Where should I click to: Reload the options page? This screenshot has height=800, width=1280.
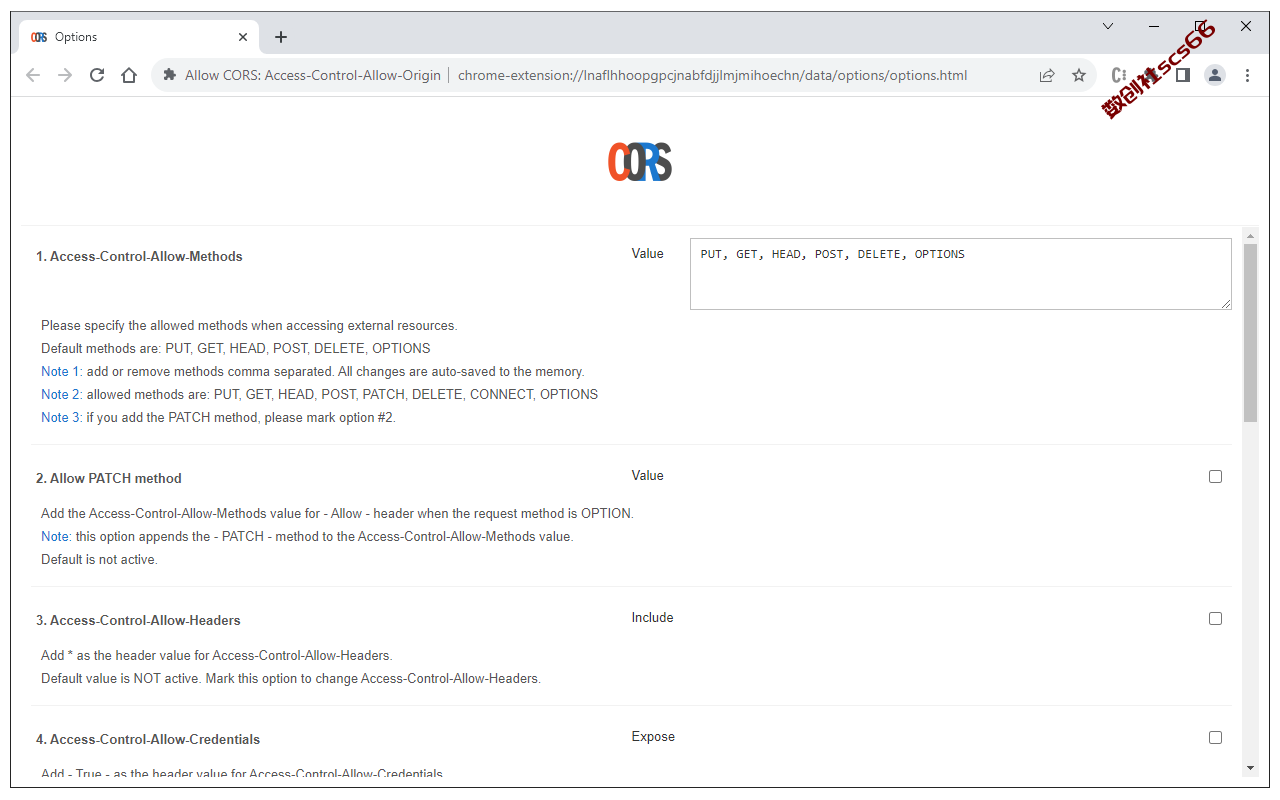tap(97, 75)
